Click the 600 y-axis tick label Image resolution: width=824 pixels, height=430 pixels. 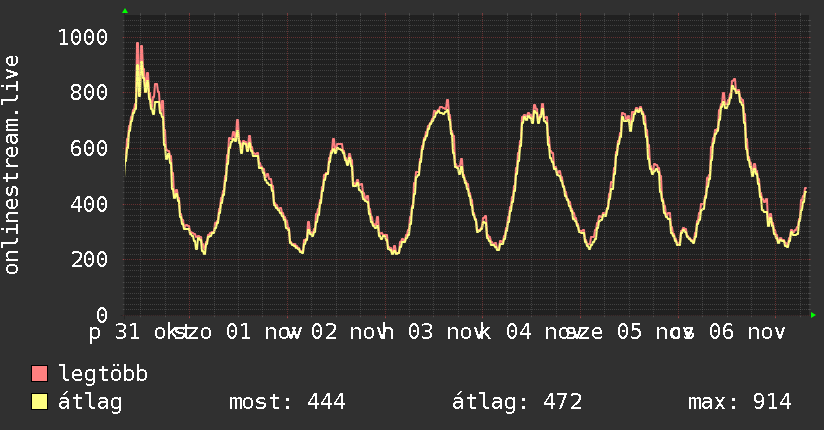click(88, 149)
